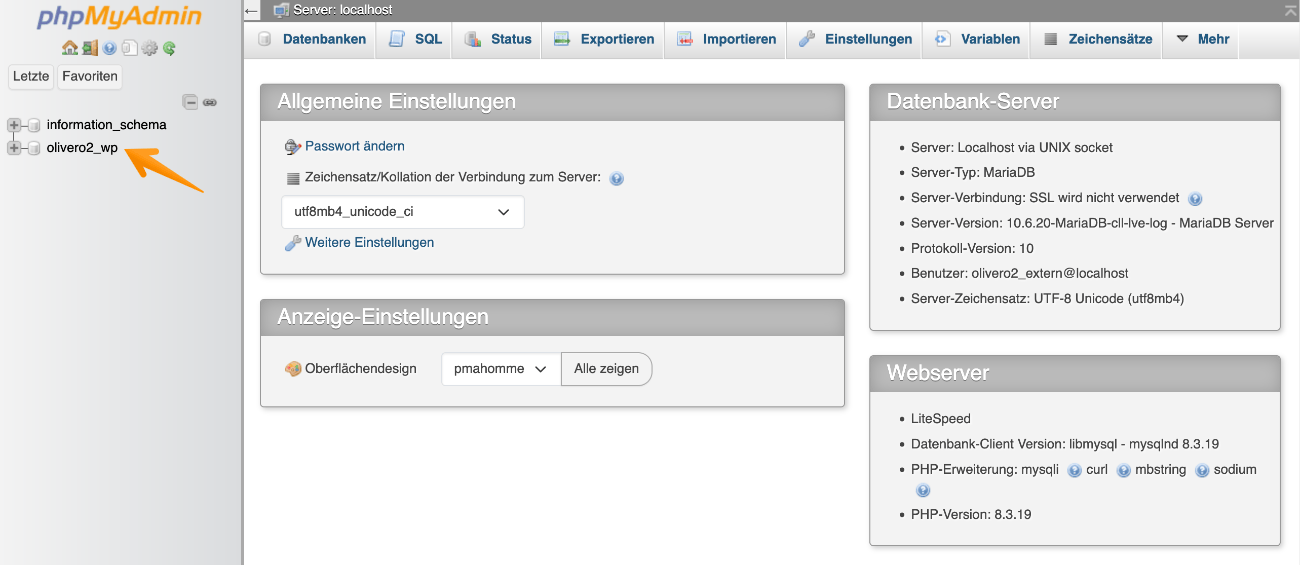Open the MariaDB documentation page icon
This screenshot has width=1300, height=565.
click(x=130, y=48)
